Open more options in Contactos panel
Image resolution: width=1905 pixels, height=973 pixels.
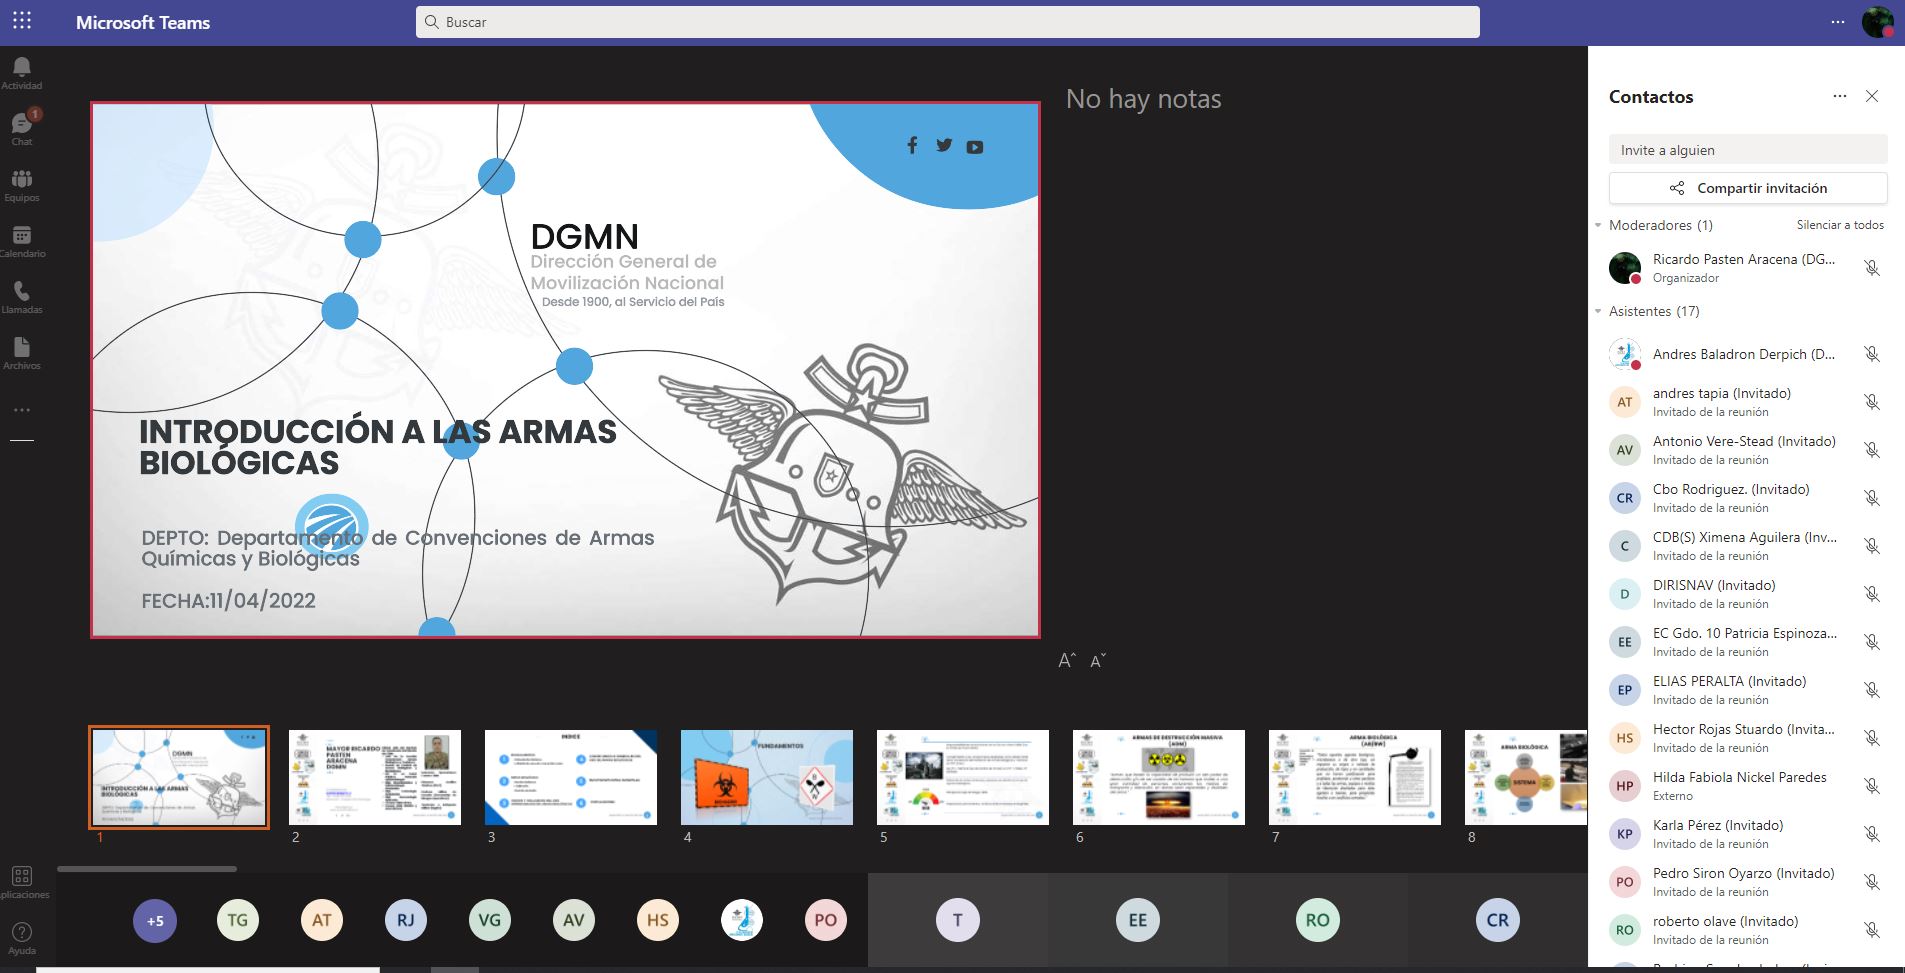[1839, 97]
